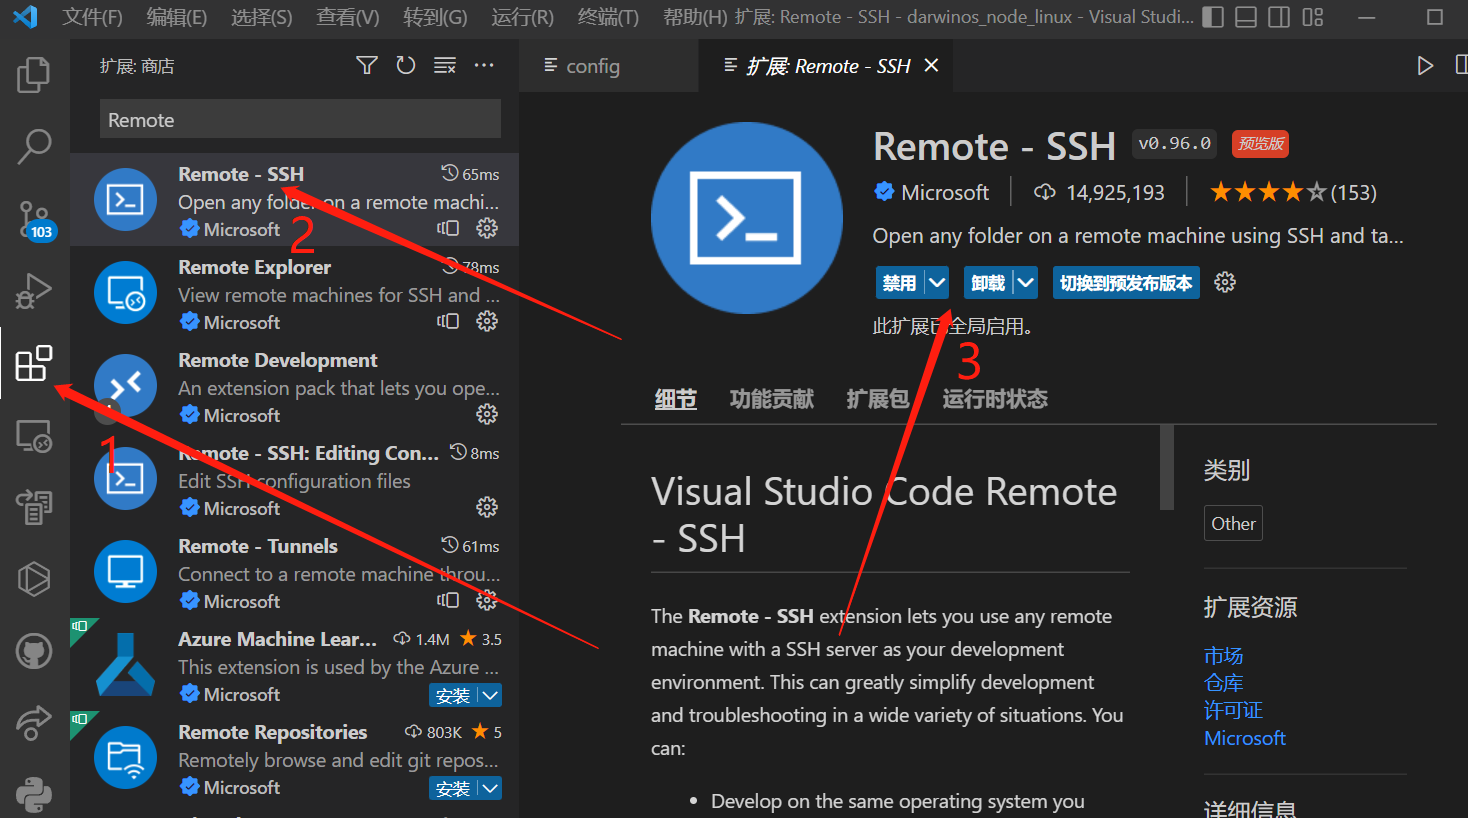Image resolution: width=1468 pixels, height=818 pixels.
Task: Open manage gear for Remote - Tunnels item
Action: pos(487,600)
